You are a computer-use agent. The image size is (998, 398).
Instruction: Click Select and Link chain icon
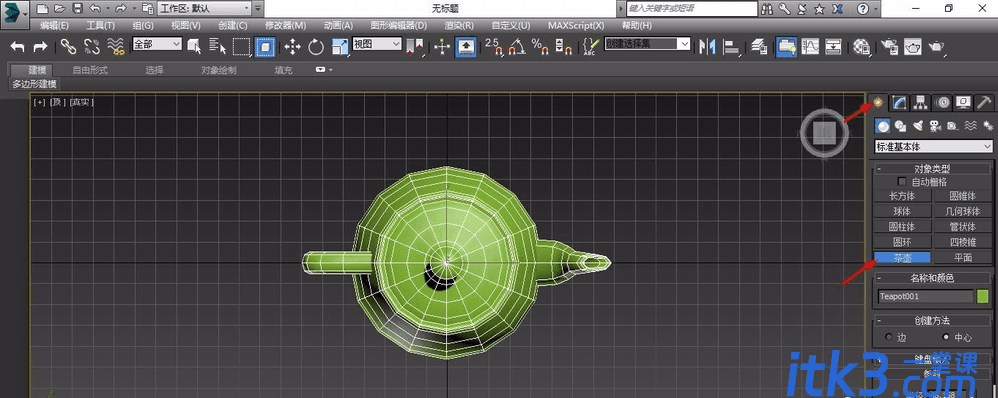[x=68, y=46]
